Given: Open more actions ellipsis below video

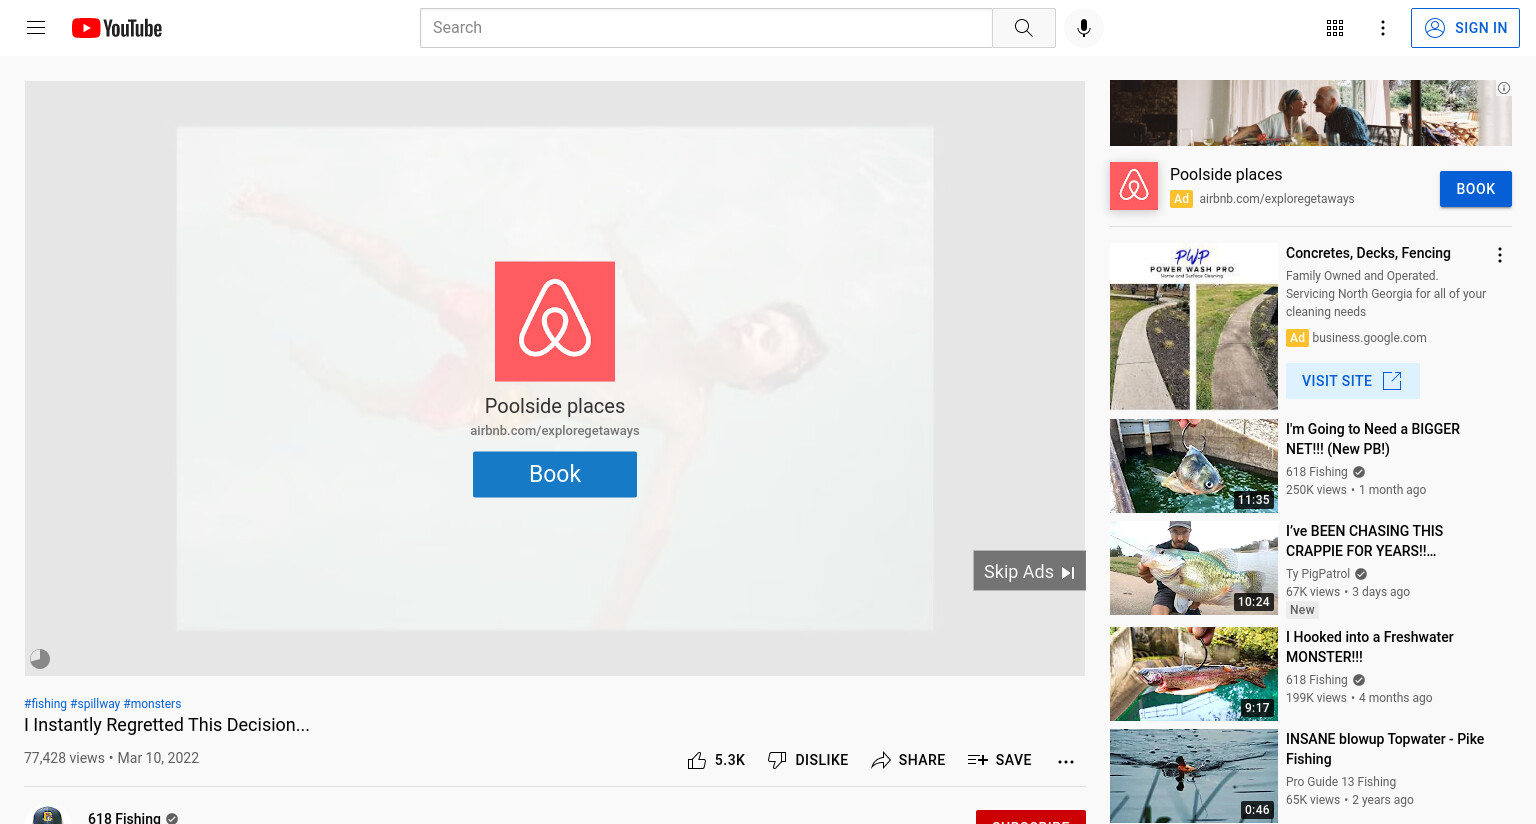Looking at the screenshot, I should tap(1066, 761).
